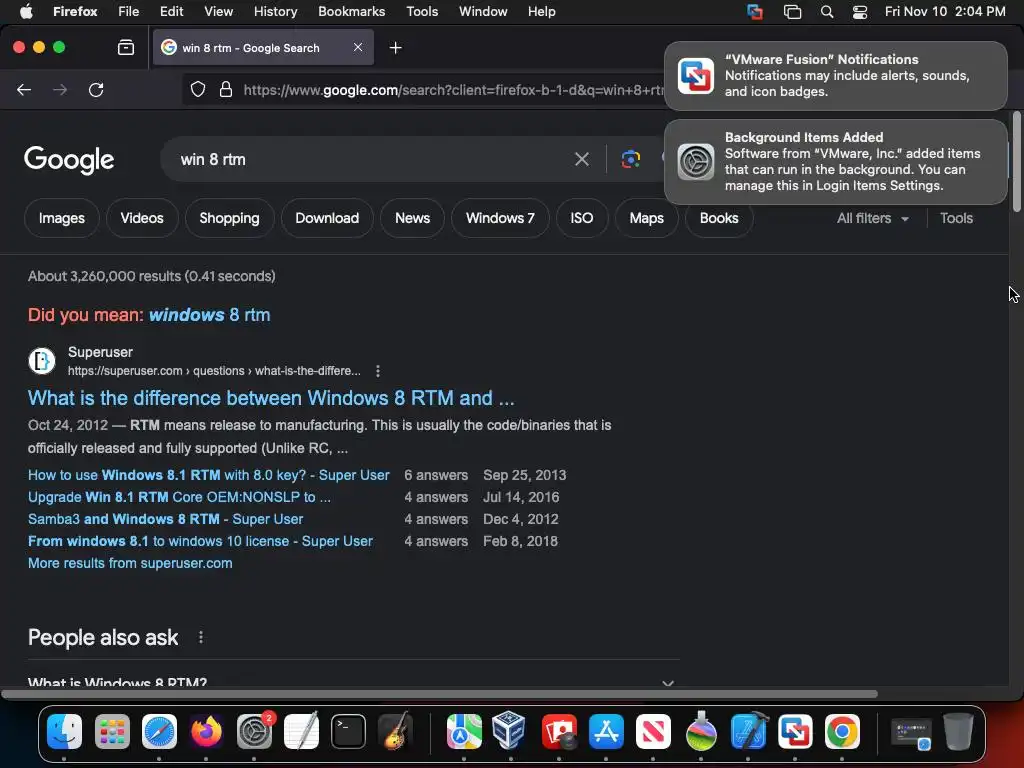Open Stage Manager menu bar icon
This screenshot has width=1024, height=768.
pyautogui.click(x=792, y=12)
